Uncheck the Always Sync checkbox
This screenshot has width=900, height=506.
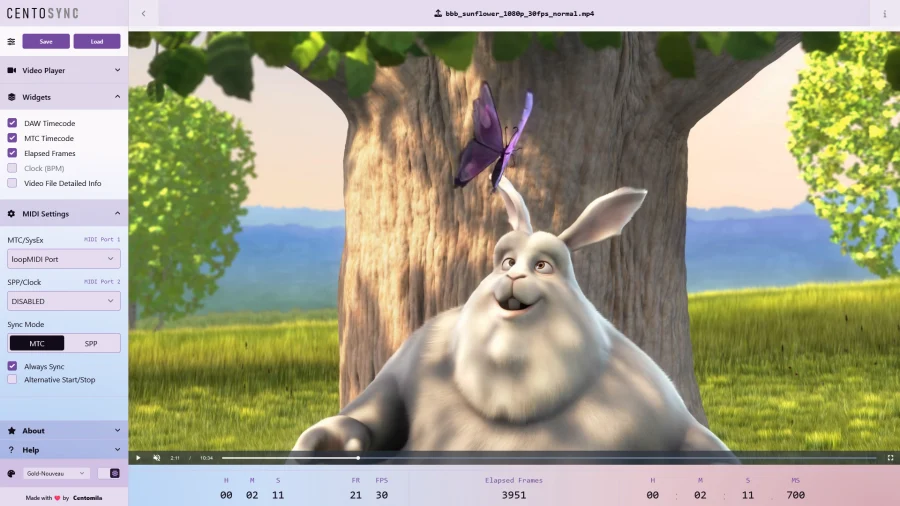pyautogui.click(x=12, y=365)
